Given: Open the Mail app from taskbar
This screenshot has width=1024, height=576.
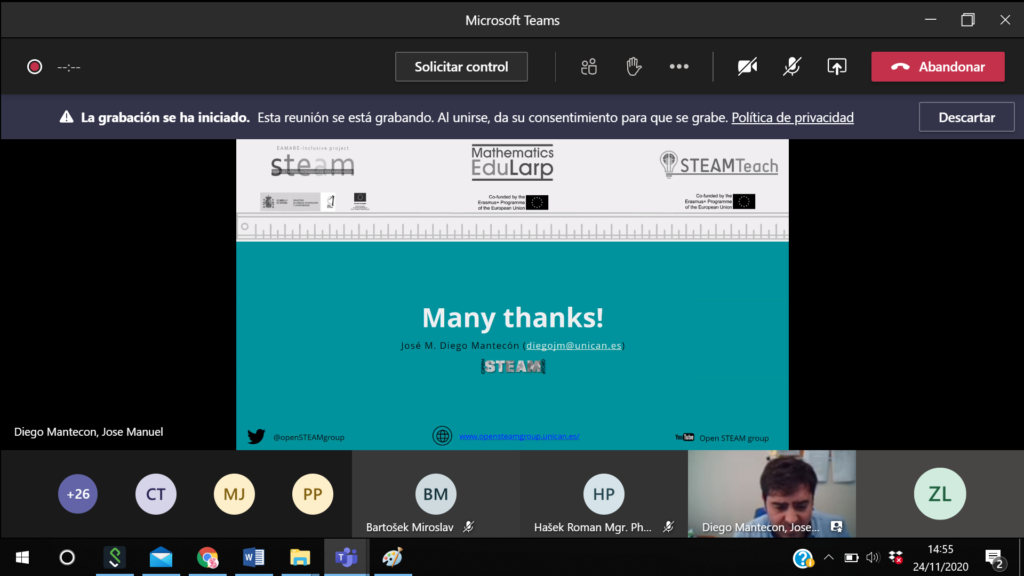Looking at the screenshot, I should [x=161, y=558].
